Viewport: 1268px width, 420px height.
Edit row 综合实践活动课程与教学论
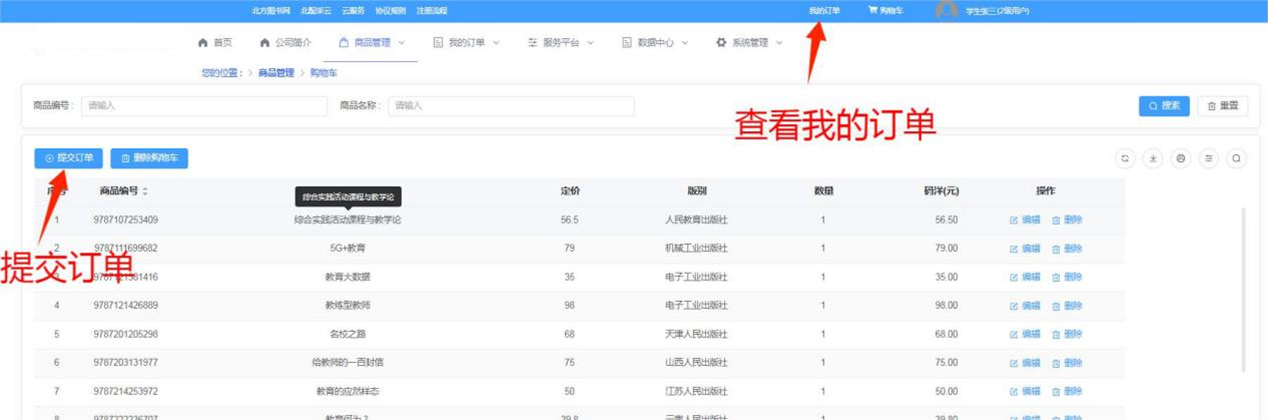click(x=1025, y=220)
